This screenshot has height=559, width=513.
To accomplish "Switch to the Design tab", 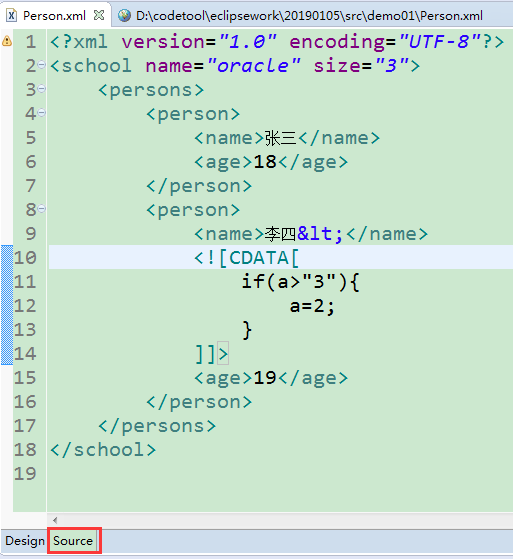I will pos(25,541).
